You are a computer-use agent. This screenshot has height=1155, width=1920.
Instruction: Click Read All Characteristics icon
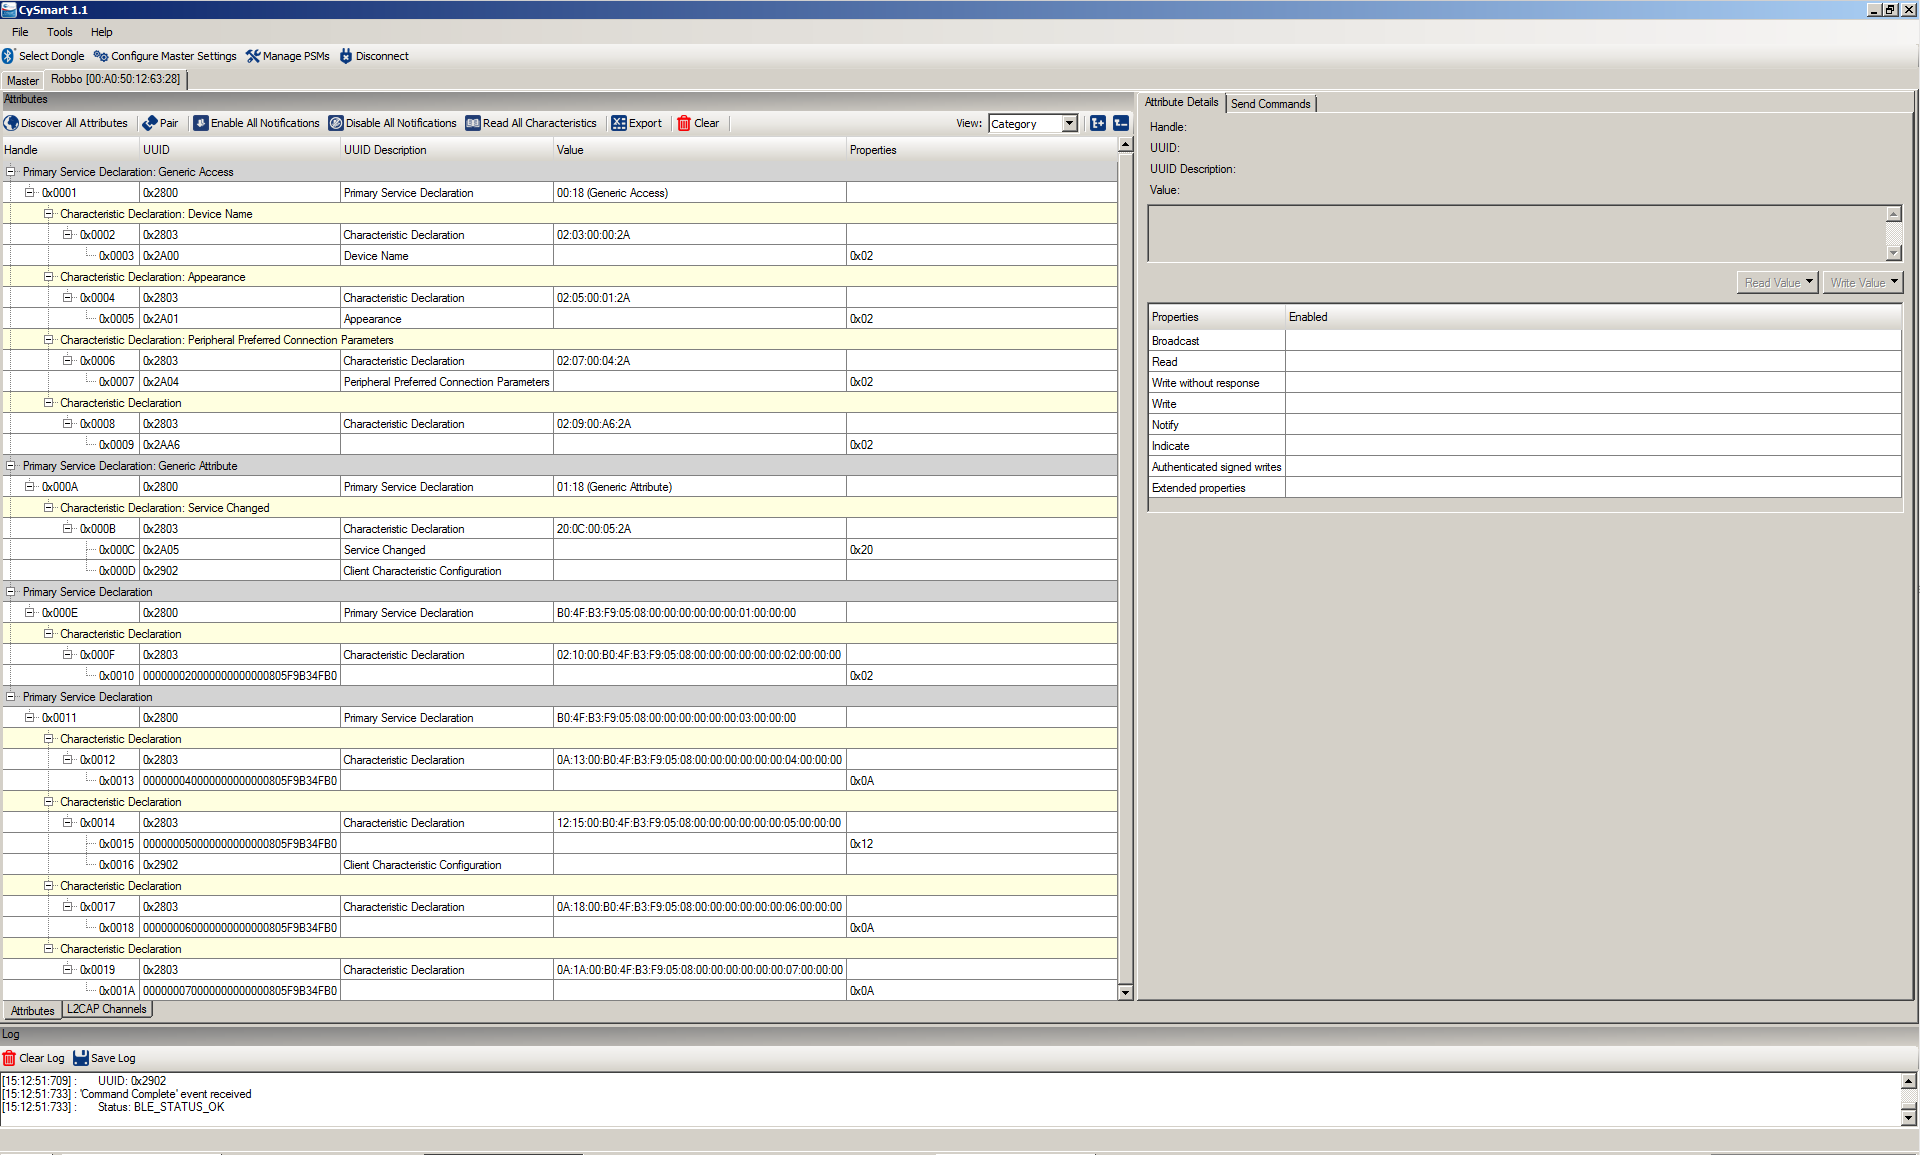[x=473, y=123]
